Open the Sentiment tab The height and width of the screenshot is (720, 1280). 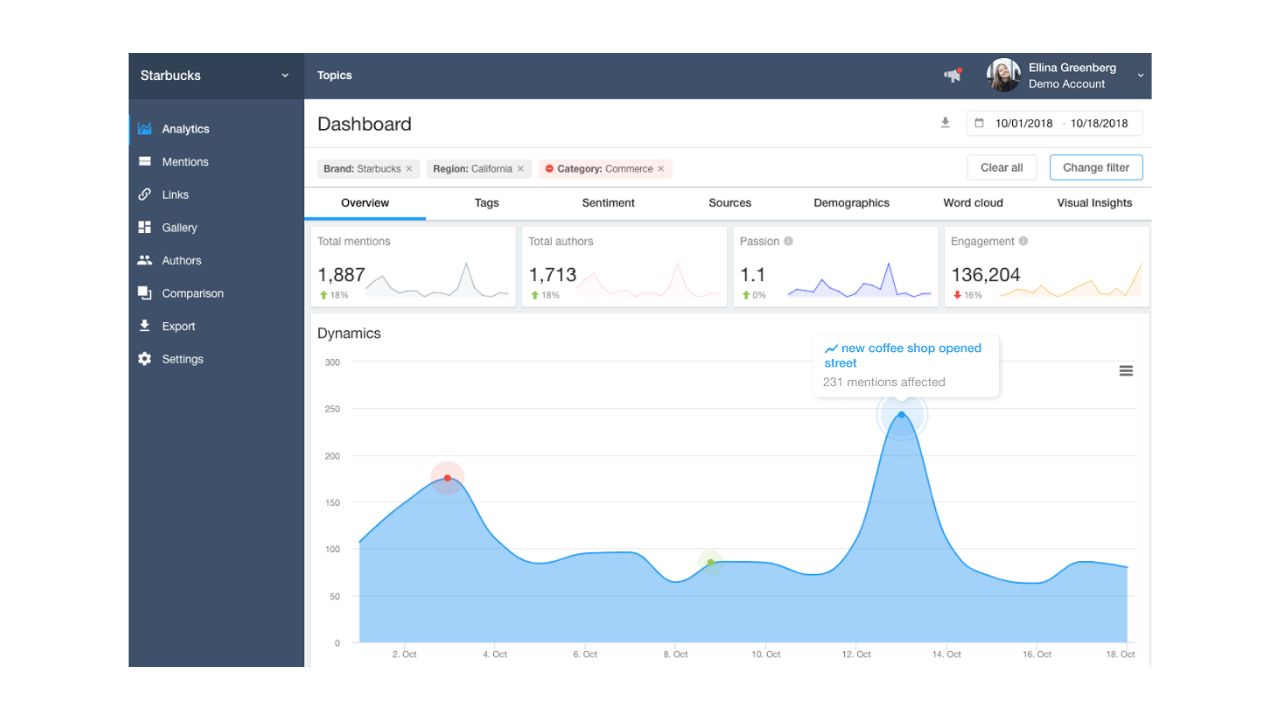(608, 203)
